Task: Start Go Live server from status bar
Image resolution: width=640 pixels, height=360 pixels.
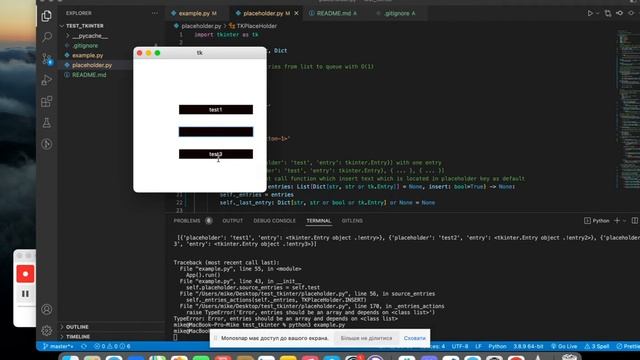Action: point(564,346)
